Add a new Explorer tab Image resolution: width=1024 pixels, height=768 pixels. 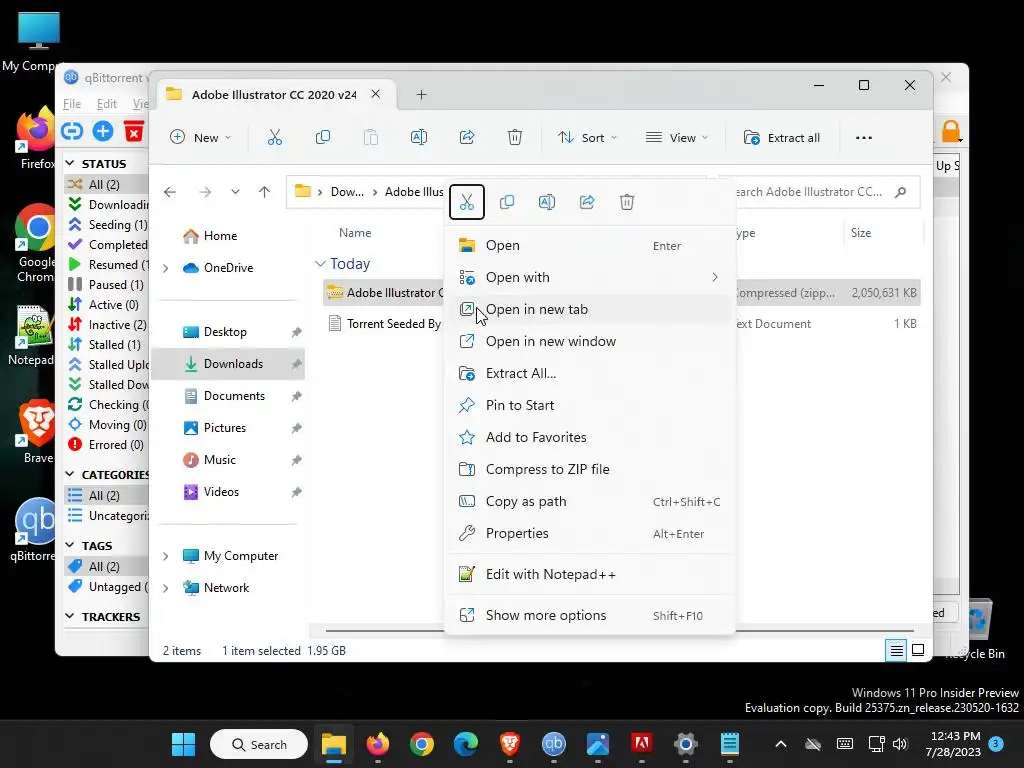421,95
